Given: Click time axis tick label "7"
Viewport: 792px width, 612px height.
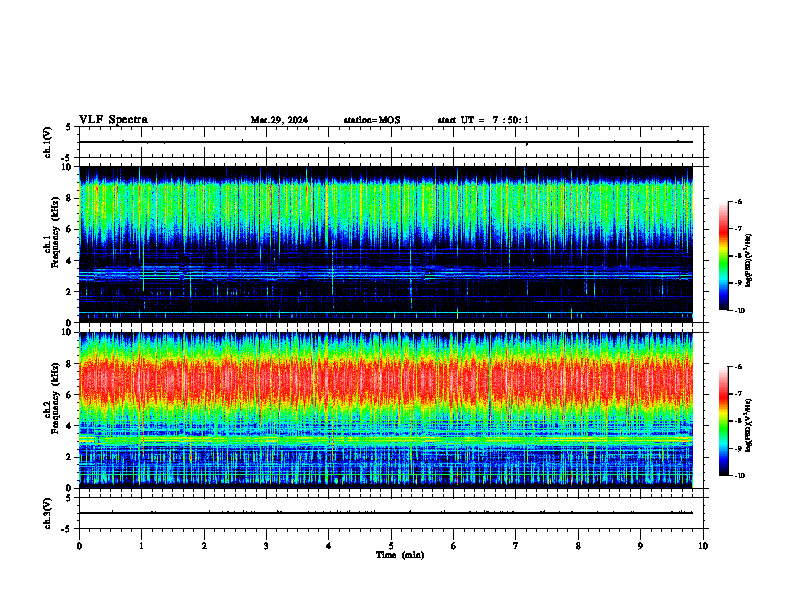Looking at the screenshot, I should click(516, 546).
